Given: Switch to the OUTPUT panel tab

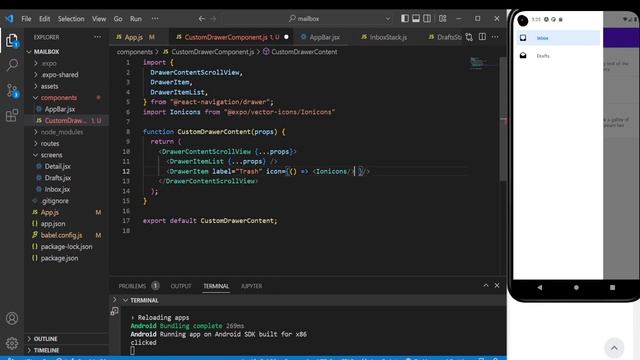Looking at the screenshot, I should (x=181, y=286).
